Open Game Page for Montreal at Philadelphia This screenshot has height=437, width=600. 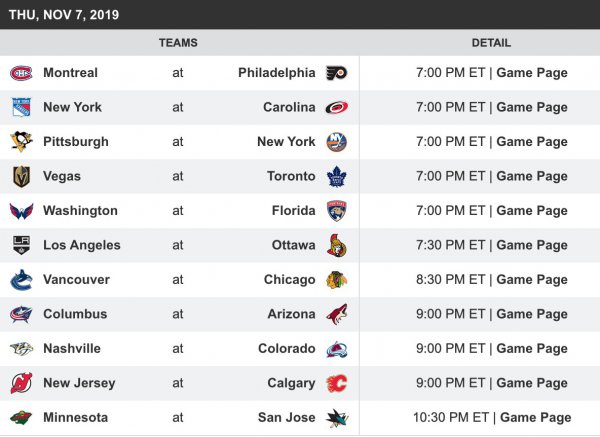[532, 73]
